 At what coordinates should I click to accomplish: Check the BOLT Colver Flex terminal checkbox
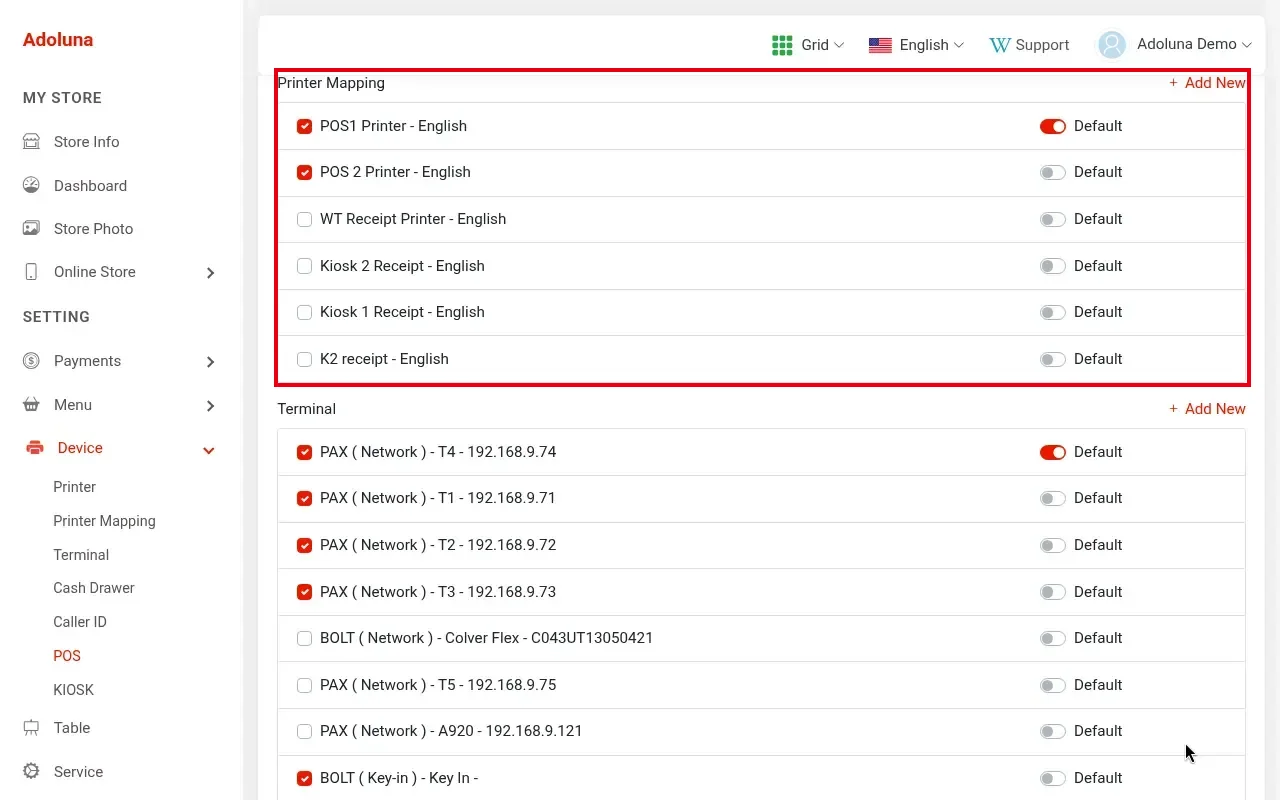tap(305, 638)
